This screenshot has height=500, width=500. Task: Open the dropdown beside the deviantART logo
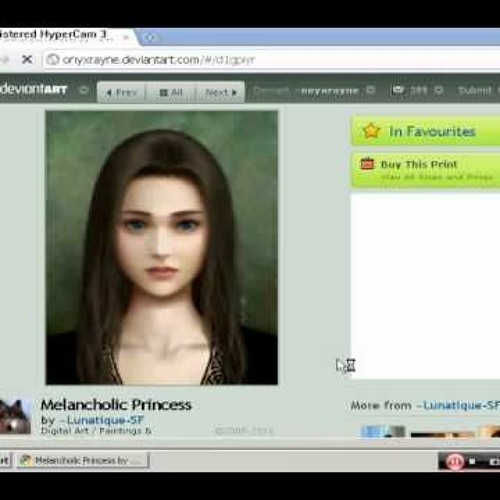pos(84,90)
